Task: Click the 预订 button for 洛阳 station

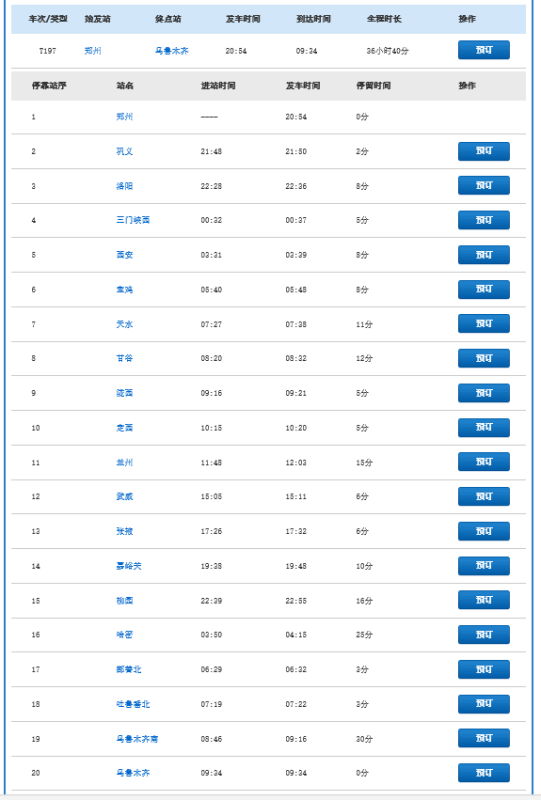Action: tap(483, 186)
